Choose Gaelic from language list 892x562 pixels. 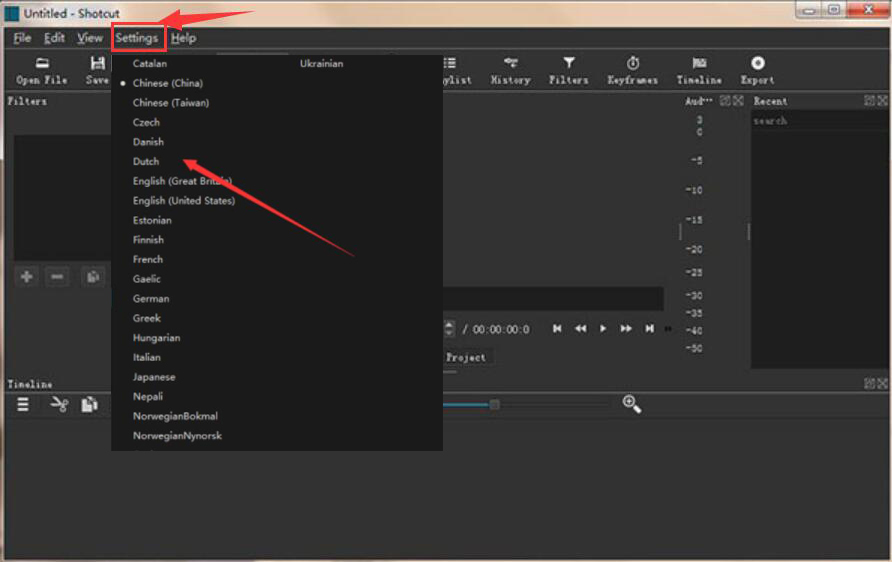tap(146, 279)
